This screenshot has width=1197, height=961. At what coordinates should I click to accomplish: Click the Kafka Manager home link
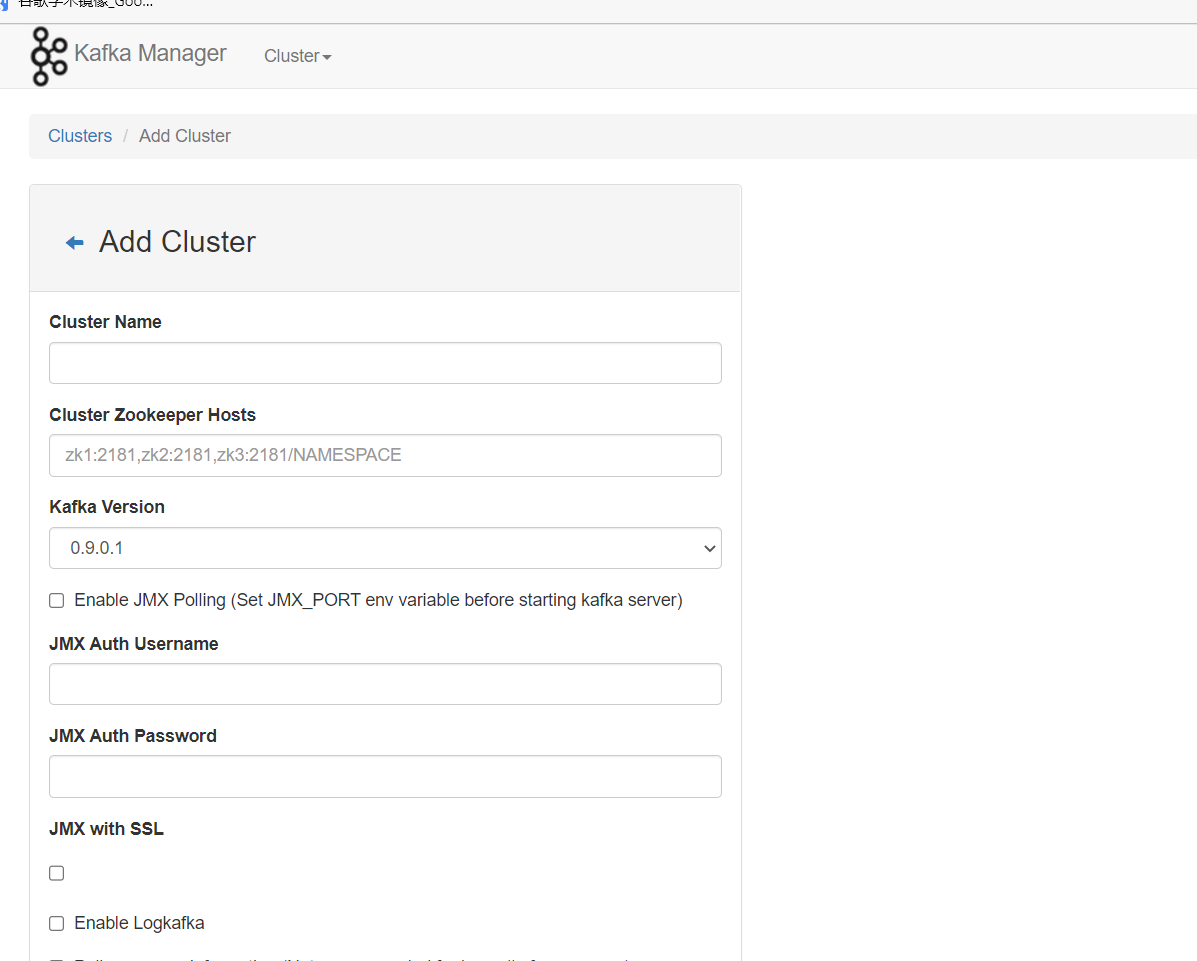click(x=150, y=54)
